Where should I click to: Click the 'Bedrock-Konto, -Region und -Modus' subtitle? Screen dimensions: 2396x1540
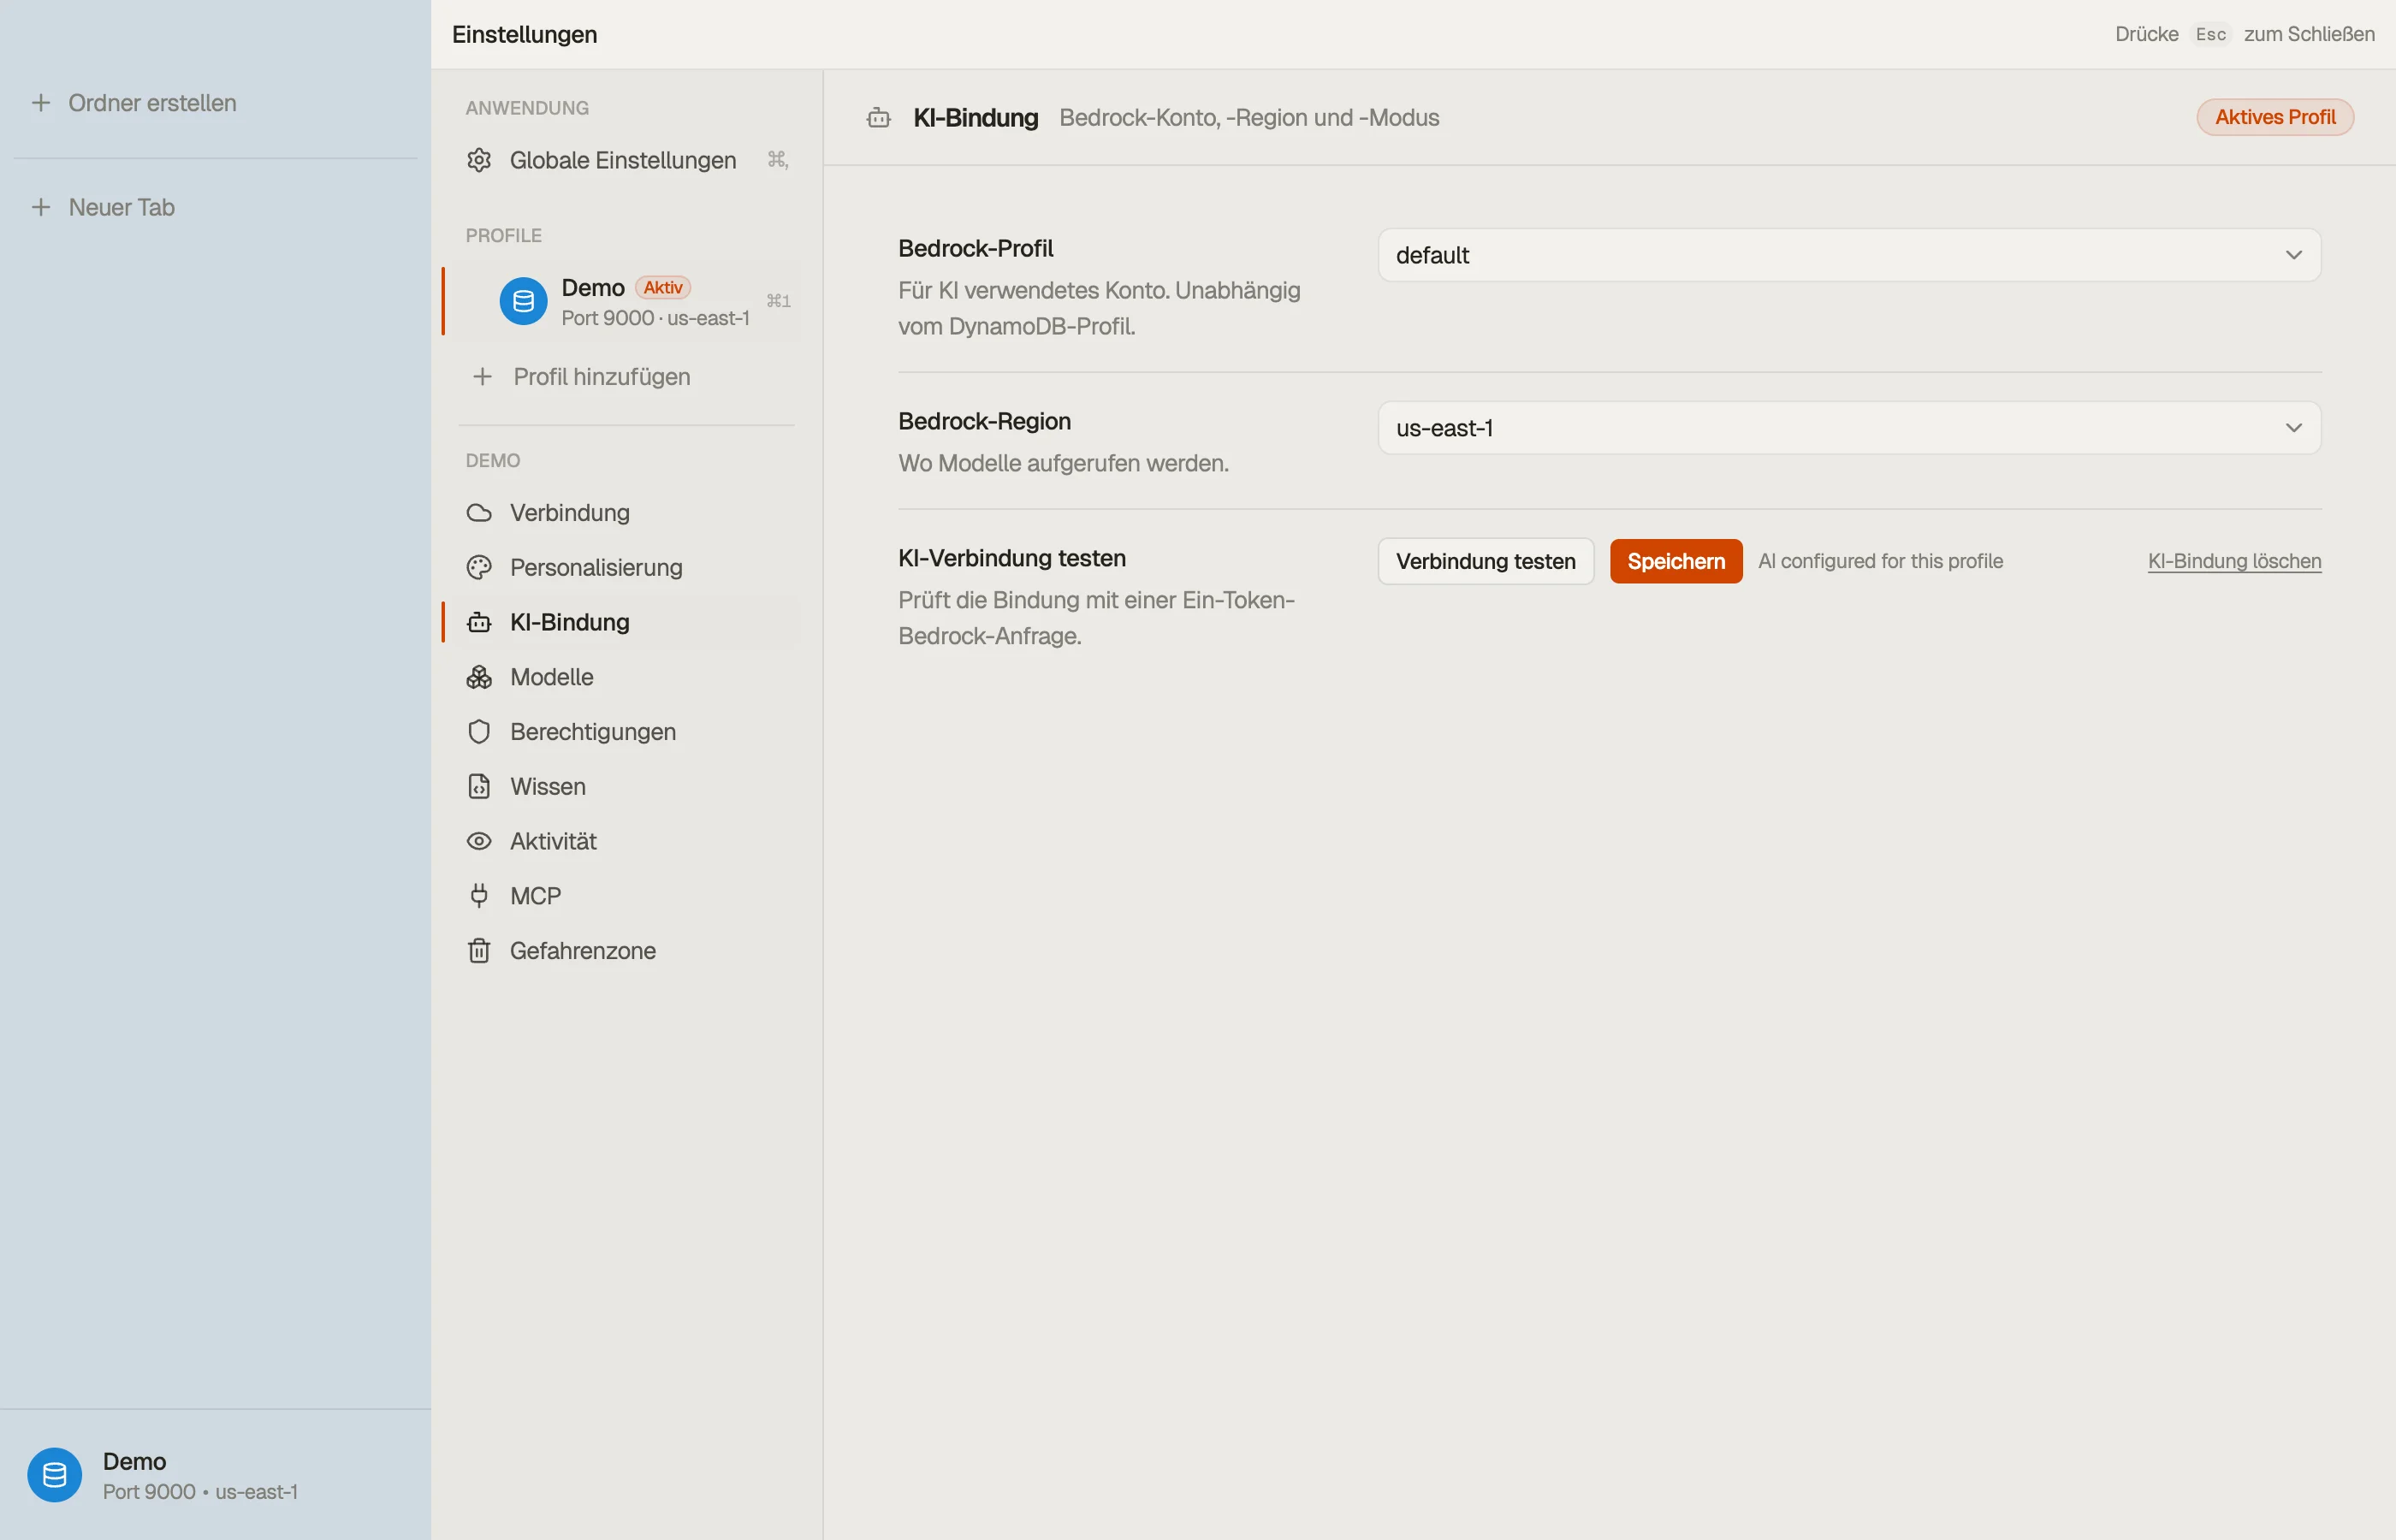[1249, 118]
